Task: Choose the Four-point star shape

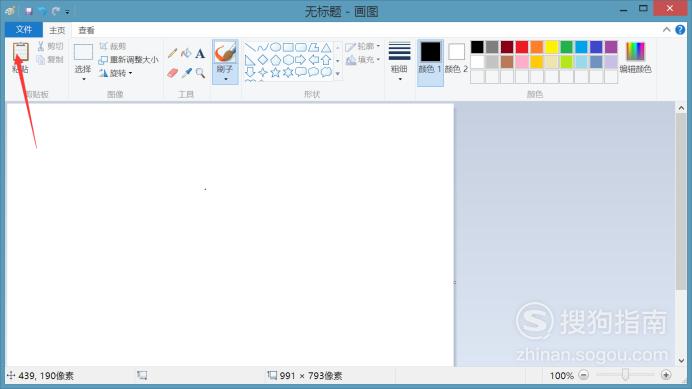Action: [263, 72]
